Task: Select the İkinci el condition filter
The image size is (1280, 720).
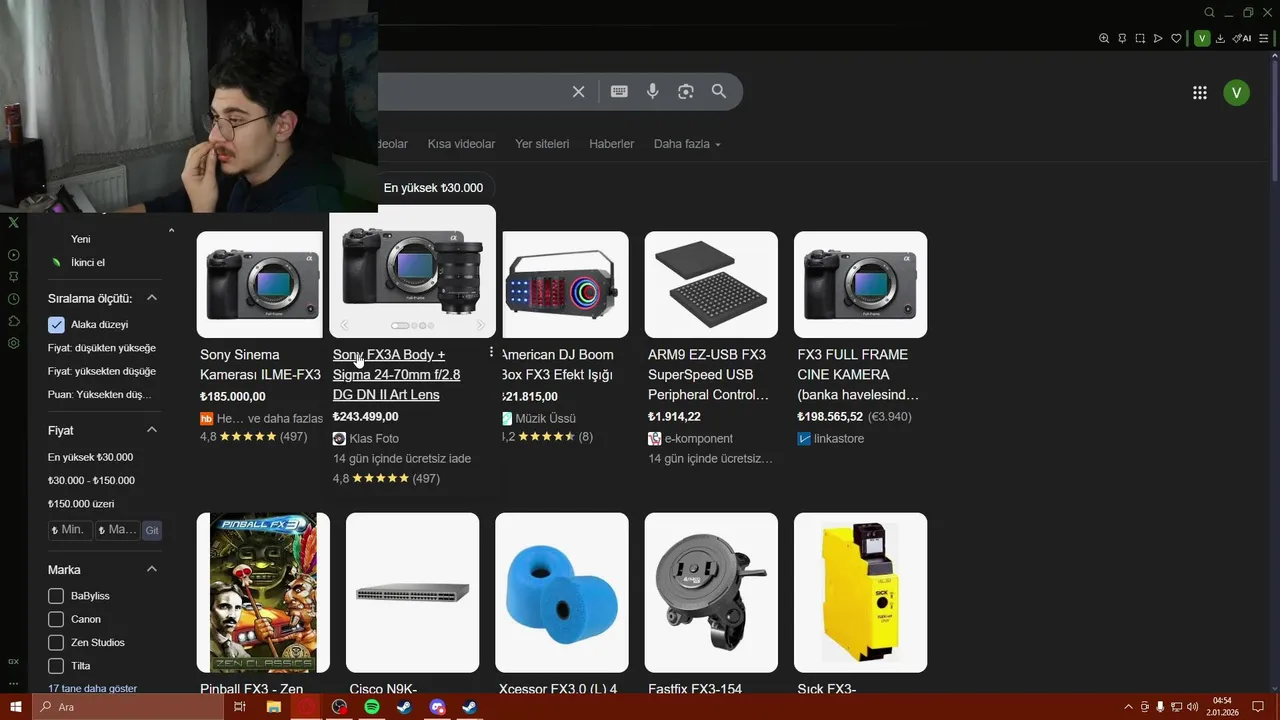Action: tap(87, 262)
